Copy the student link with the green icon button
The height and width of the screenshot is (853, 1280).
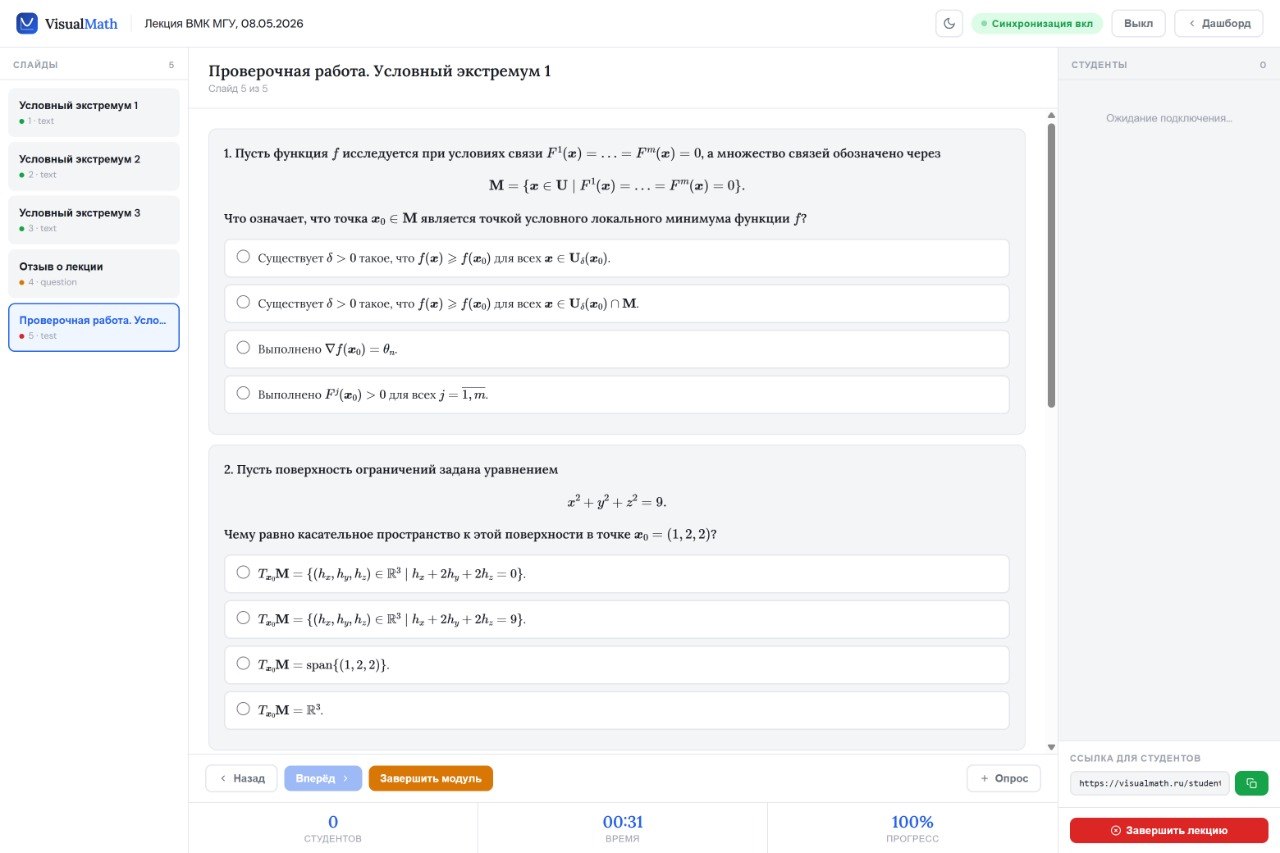pyautogui.click(x=1251, y=783)
